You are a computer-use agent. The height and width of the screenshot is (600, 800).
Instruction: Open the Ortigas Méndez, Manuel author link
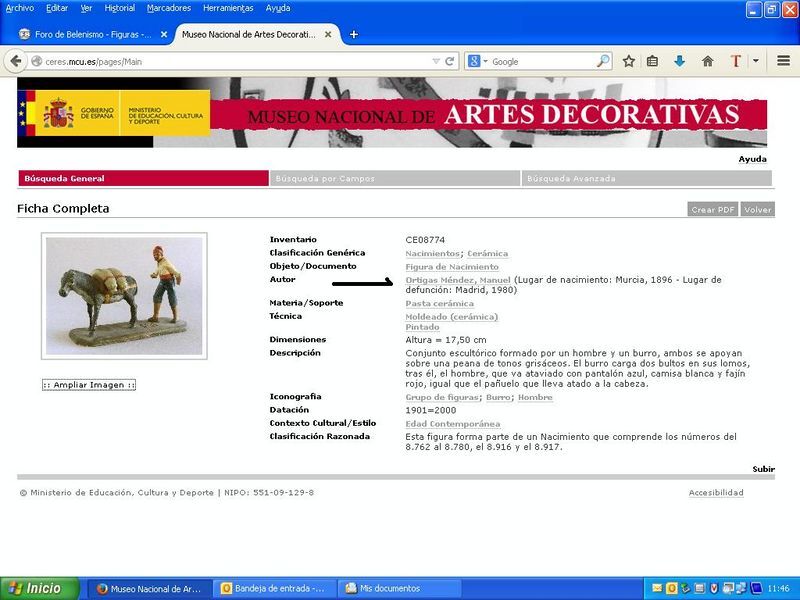pyautogui.click(x=458, y=280)
